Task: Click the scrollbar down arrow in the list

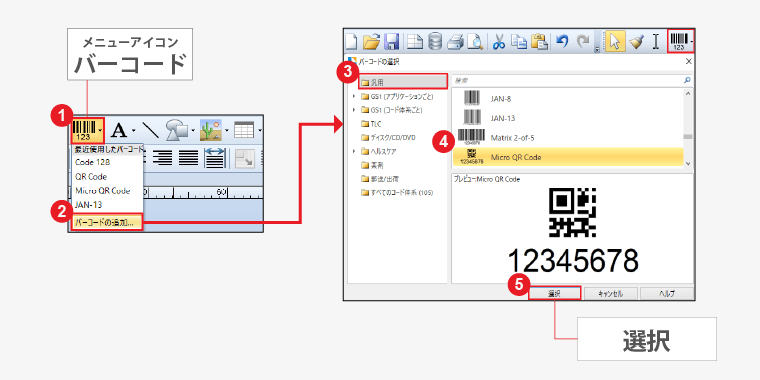Action: coord(688,164)
